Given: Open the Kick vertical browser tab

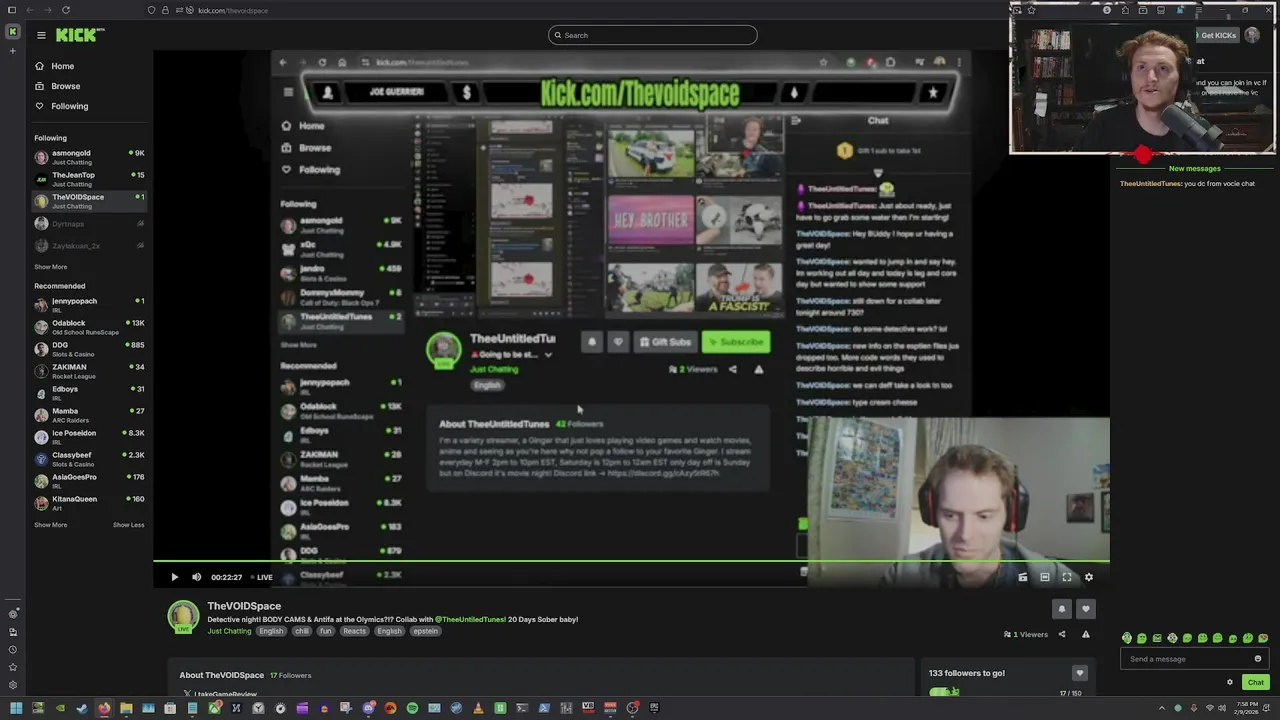Looking at the screenshot, I should pos(12,32).
